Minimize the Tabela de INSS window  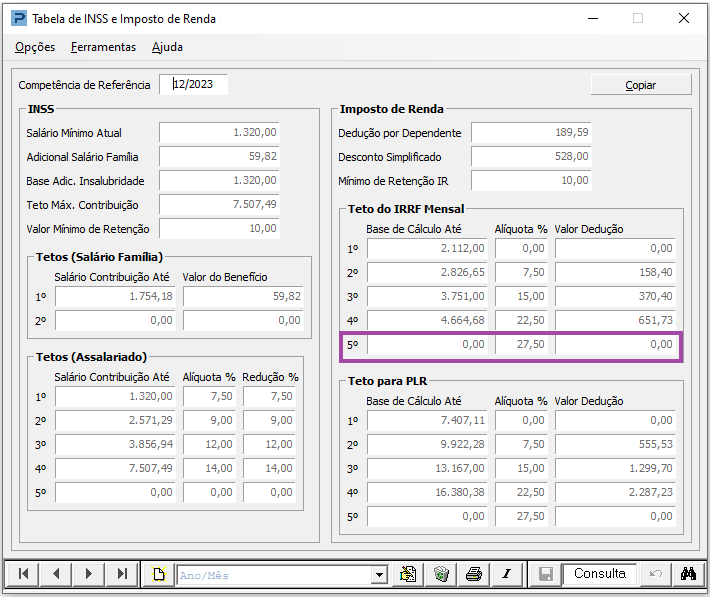point(593,19)
